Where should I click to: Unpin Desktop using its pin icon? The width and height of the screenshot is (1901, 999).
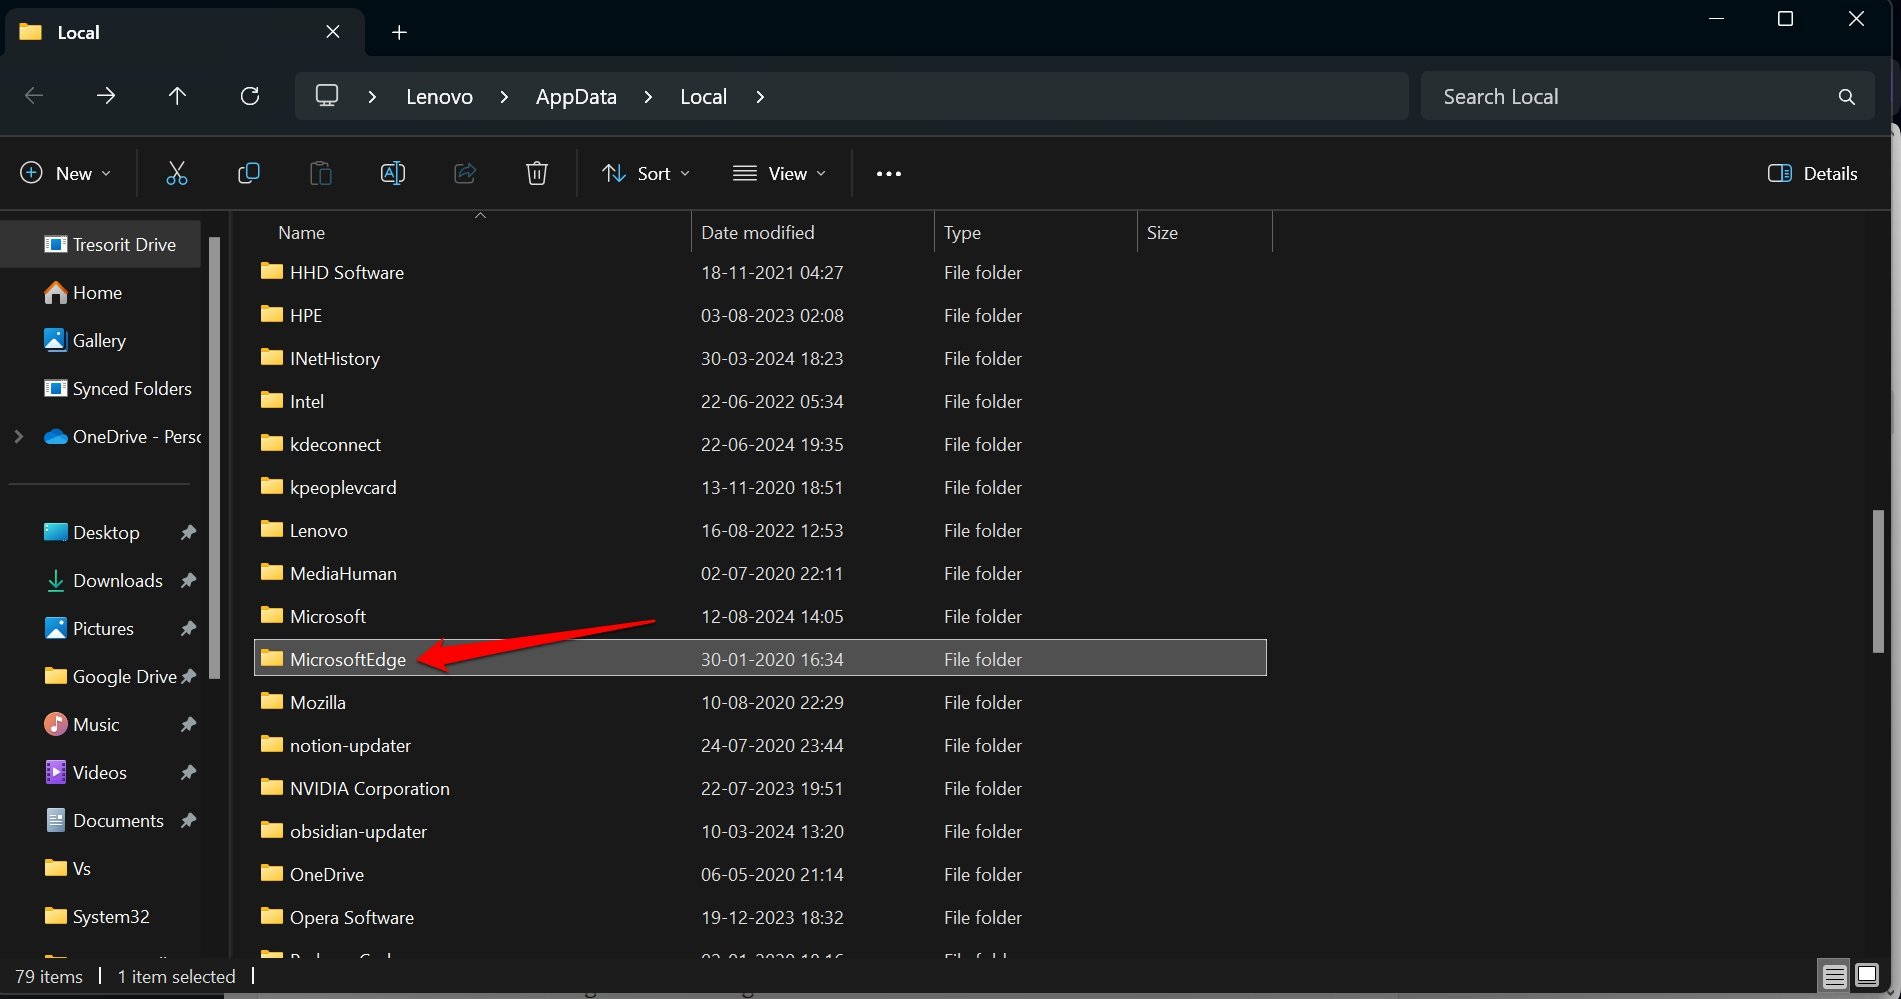point(188,532)
